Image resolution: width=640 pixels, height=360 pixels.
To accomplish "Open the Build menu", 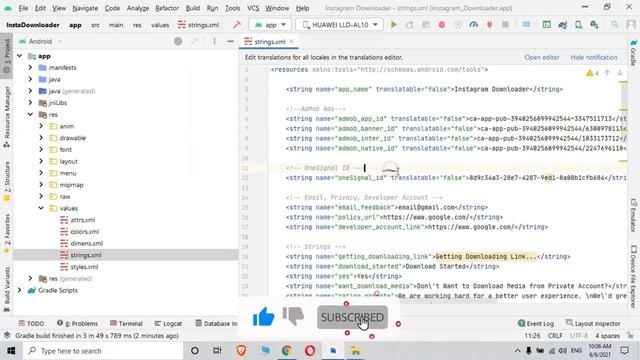I will 193,8.
